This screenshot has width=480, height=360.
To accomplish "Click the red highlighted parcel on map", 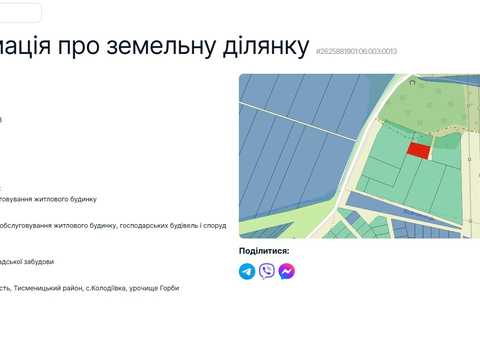I will (419, 151).
